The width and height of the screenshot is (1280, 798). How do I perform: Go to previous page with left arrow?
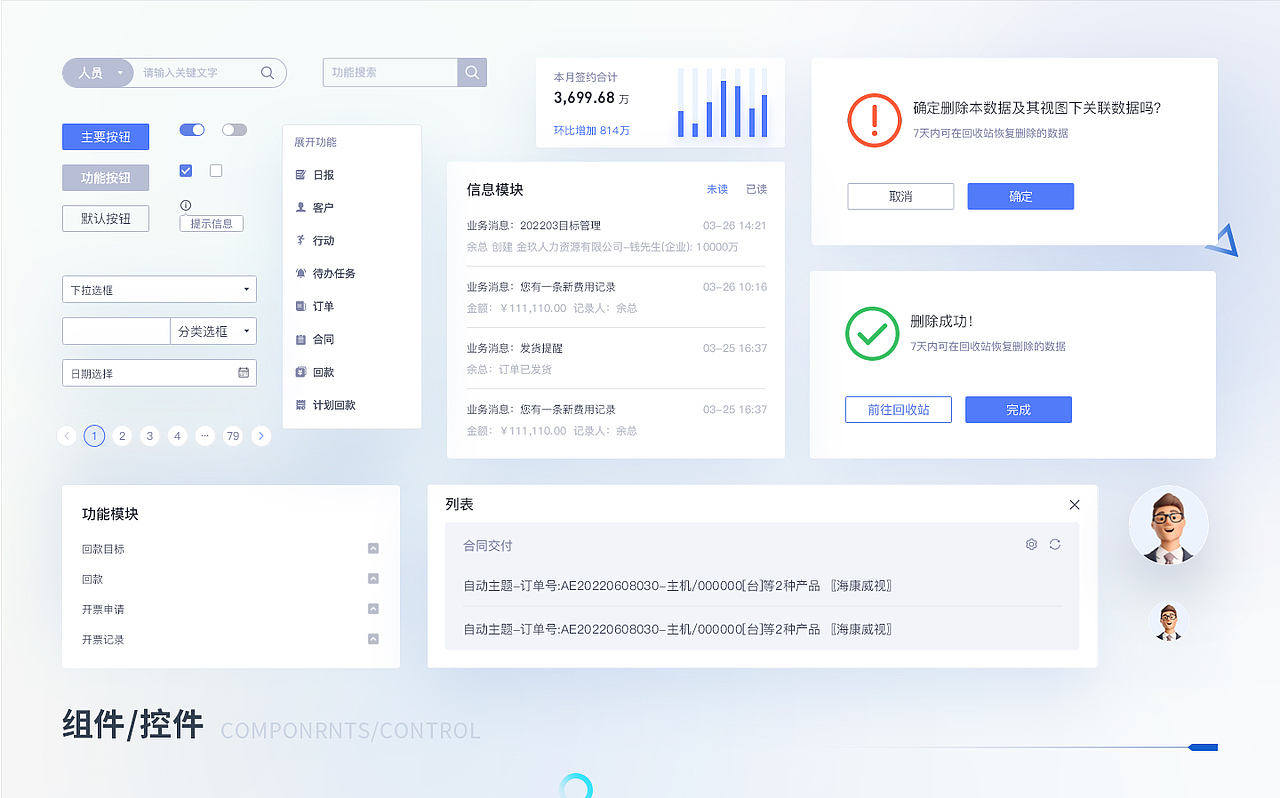pos(67,436)
